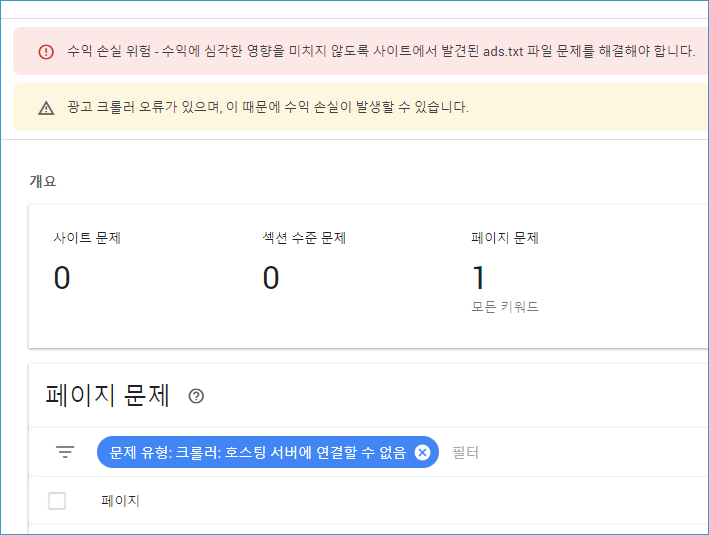Click the large 페이지 문제 section title
Image resolution: width=709 pixels, height=535 pixels.
pyautogui.click(x=108, y=395)
